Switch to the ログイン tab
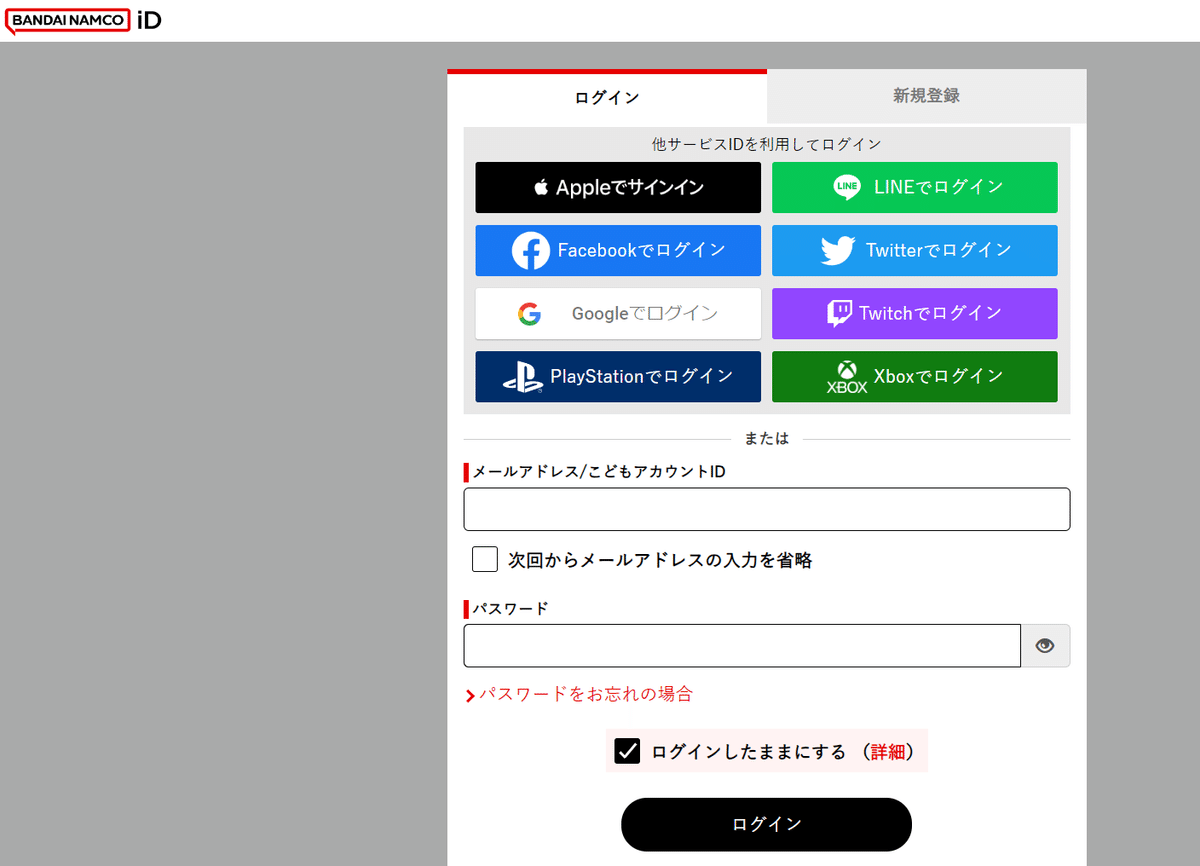1200x866 pixels. [607, 96]
